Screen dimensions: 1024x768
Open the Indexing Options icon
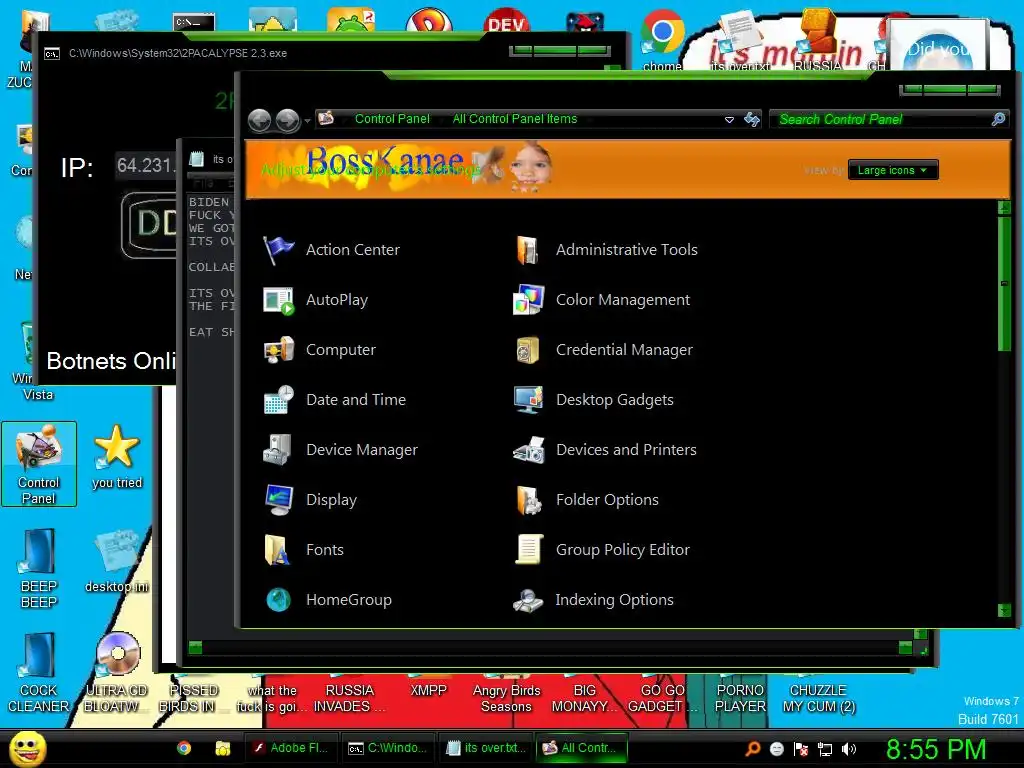pos(528,600)
